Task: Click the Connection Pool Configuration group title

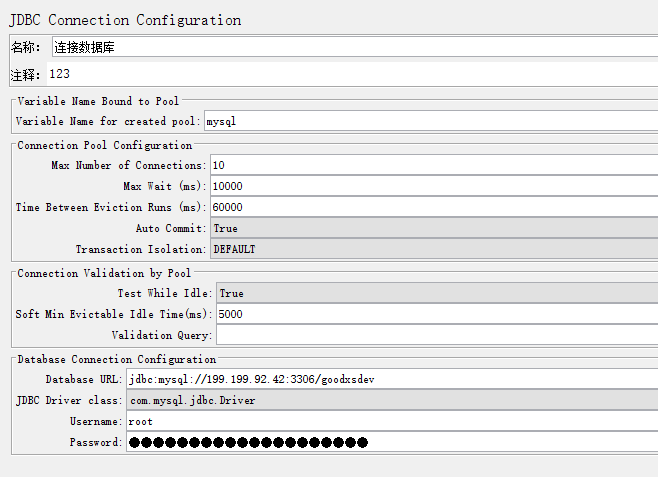Action: [x=104, y=145]
